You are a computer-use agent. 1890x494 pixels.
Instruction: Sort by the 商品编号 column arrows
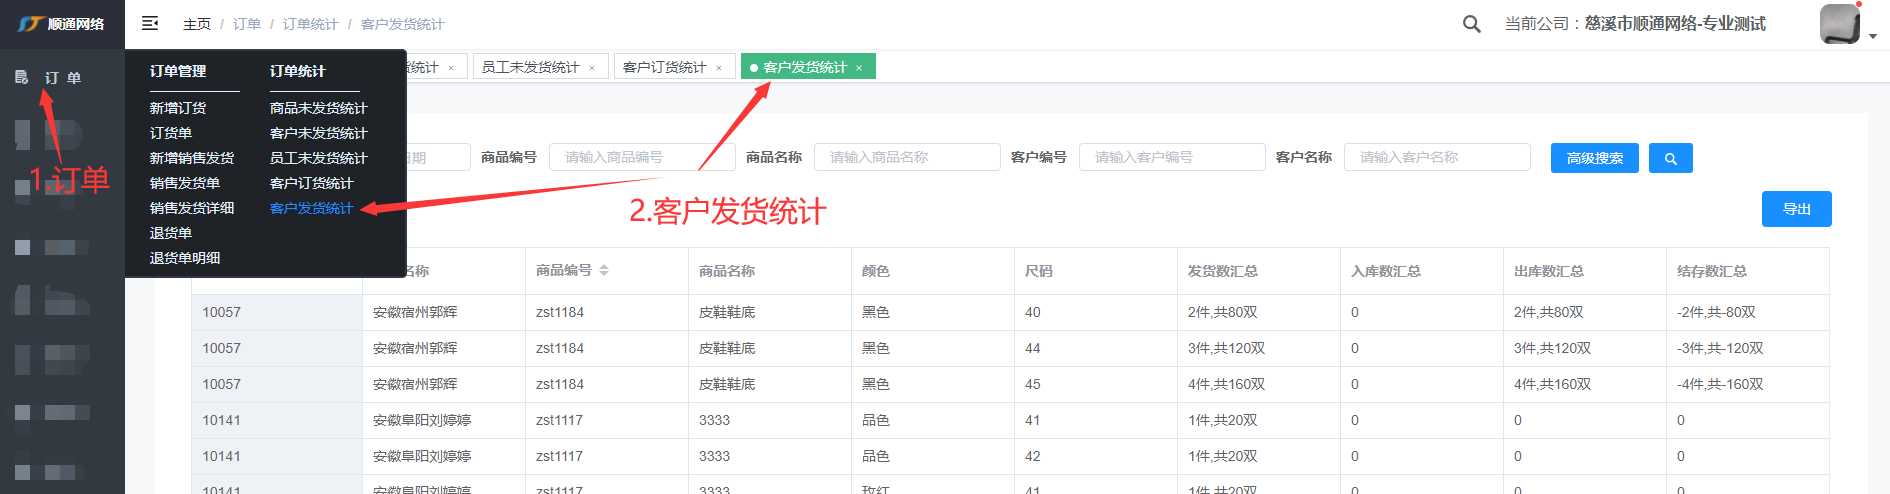pyautogui.click(x=604, y=271)
